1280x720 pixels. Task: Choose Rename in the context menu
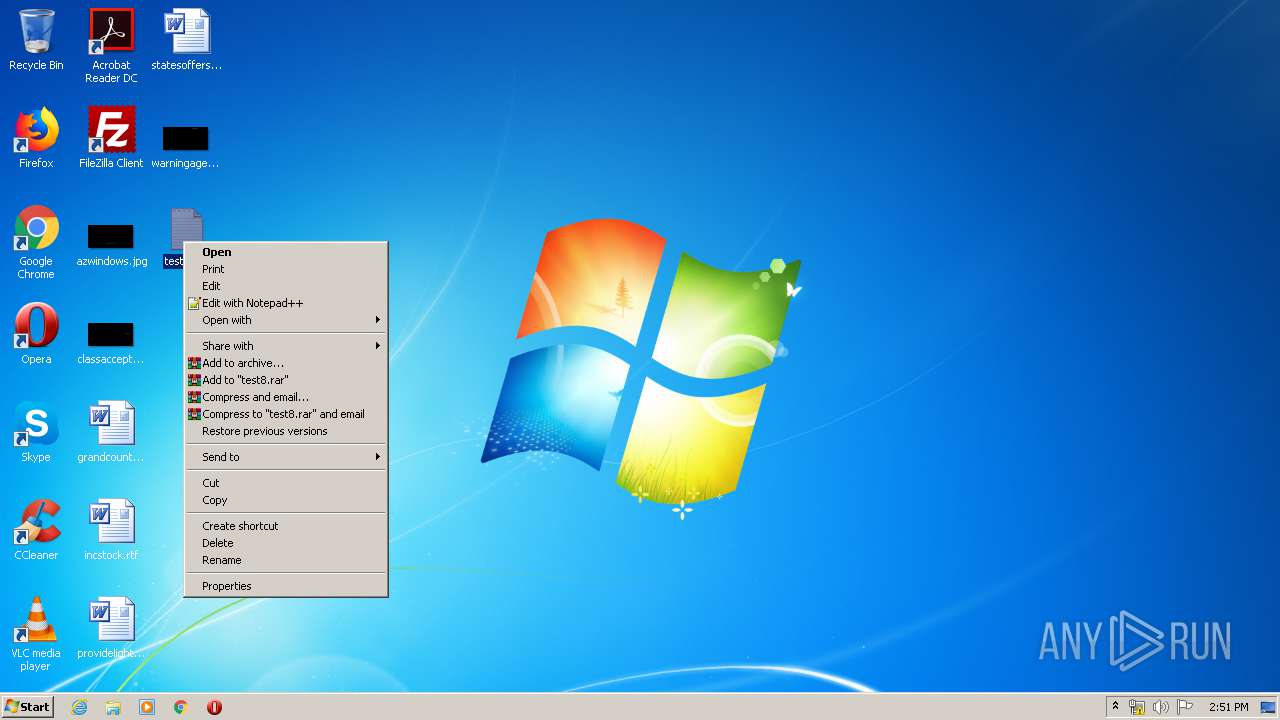[286, 560]
